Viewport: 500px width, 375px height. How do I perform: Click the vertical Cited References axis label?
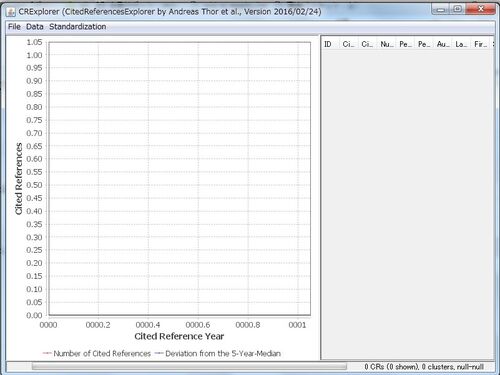click(19, 179)
